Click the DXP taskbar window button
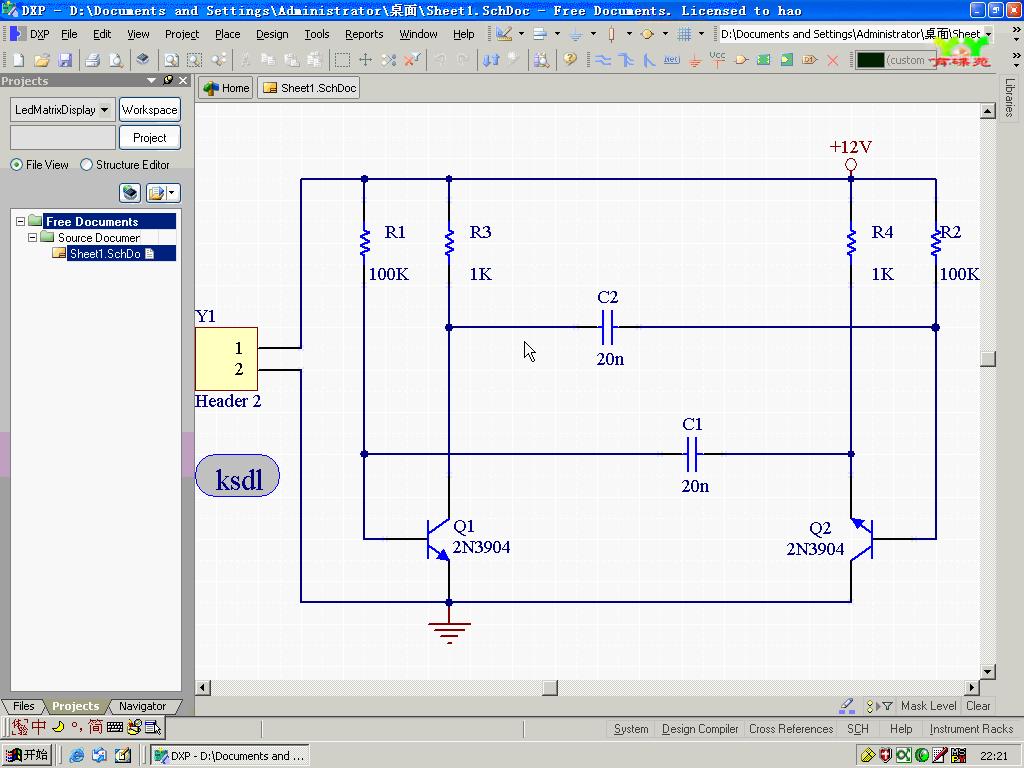The image size is (1024, 768). click(x=230, y=756)
